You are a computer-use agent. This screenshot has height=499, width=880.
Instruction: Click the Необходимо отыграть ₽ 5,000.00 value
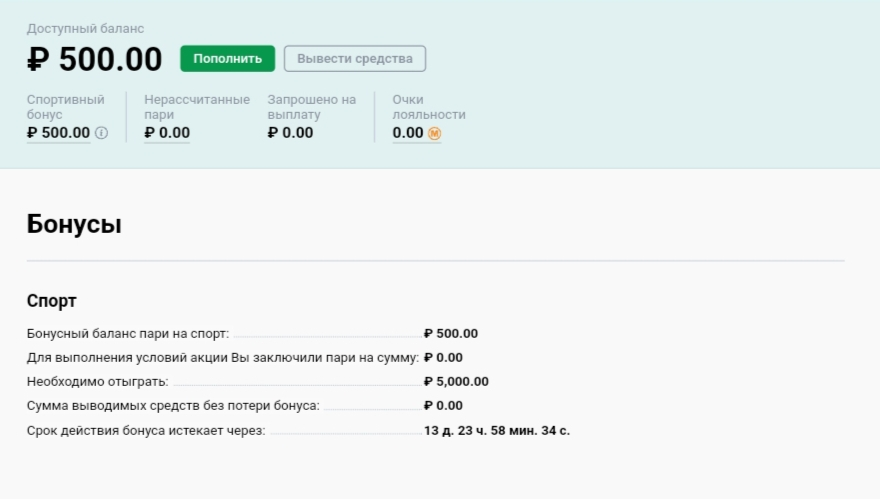(456, 382)
